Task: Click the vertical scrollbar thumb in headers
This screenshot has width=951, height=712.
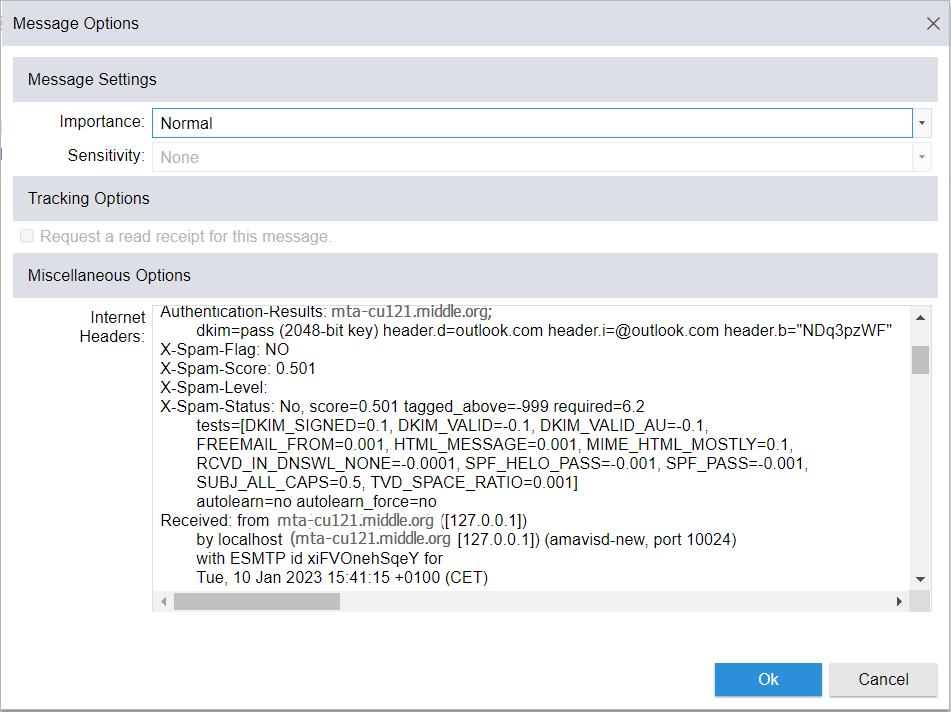Action: coord(920,359)
